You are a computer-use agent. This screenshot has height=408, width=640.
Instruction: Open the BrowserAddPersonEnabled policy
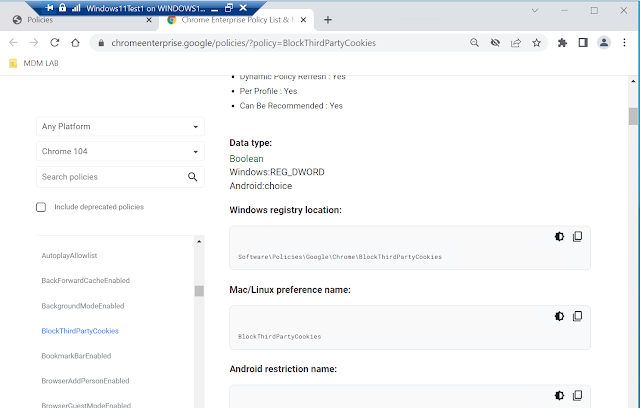tap(85, 381)
